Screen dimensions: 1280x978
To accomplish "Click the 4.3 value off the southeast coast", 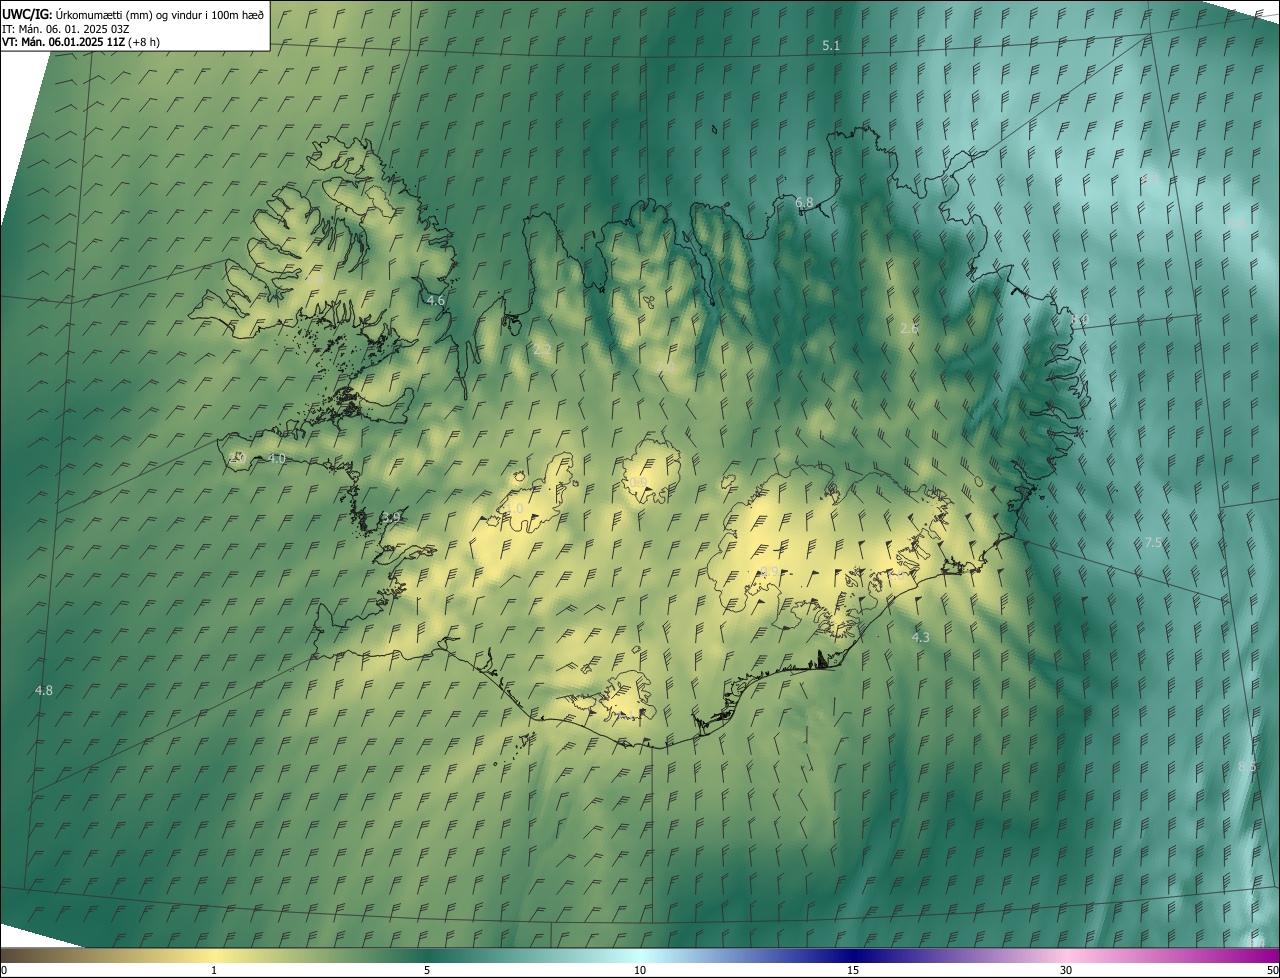I will click(920, 637).
